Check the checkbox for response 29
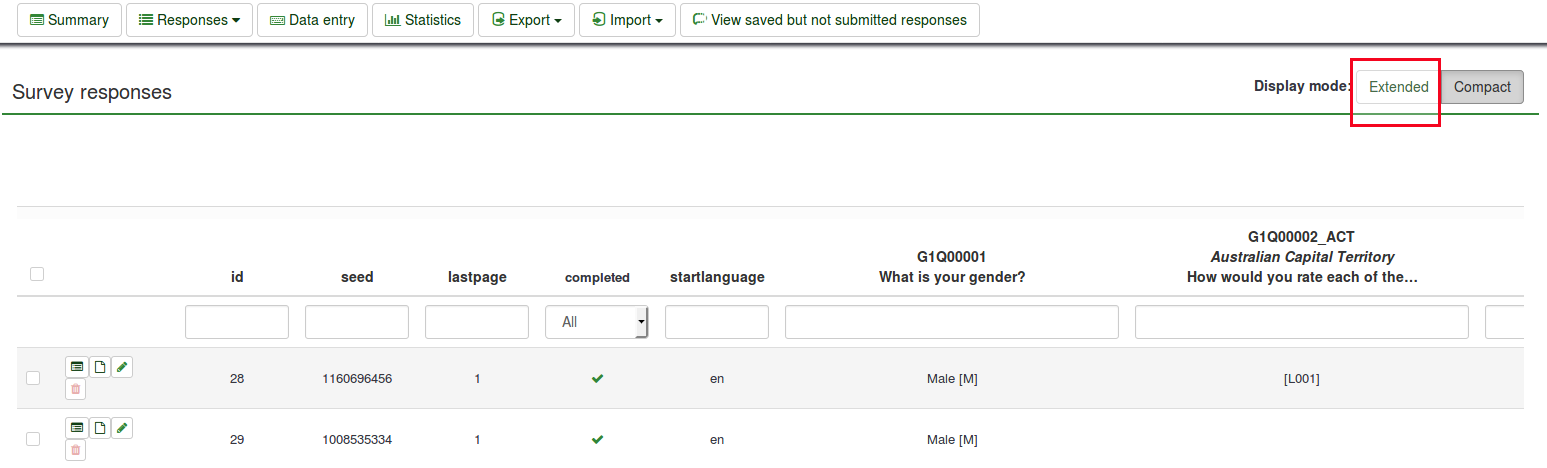Screen dimensions: 1547x468 [x=33, y=439]
